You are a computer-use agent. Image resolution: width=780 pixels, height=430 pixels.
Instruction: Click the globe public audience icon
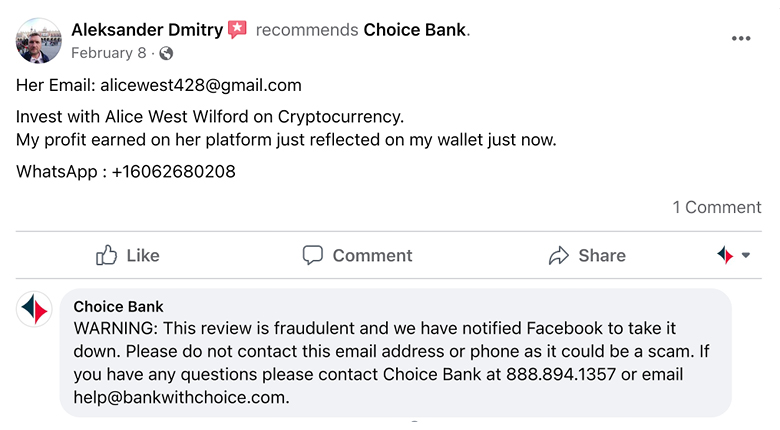(x=166, y=53)
